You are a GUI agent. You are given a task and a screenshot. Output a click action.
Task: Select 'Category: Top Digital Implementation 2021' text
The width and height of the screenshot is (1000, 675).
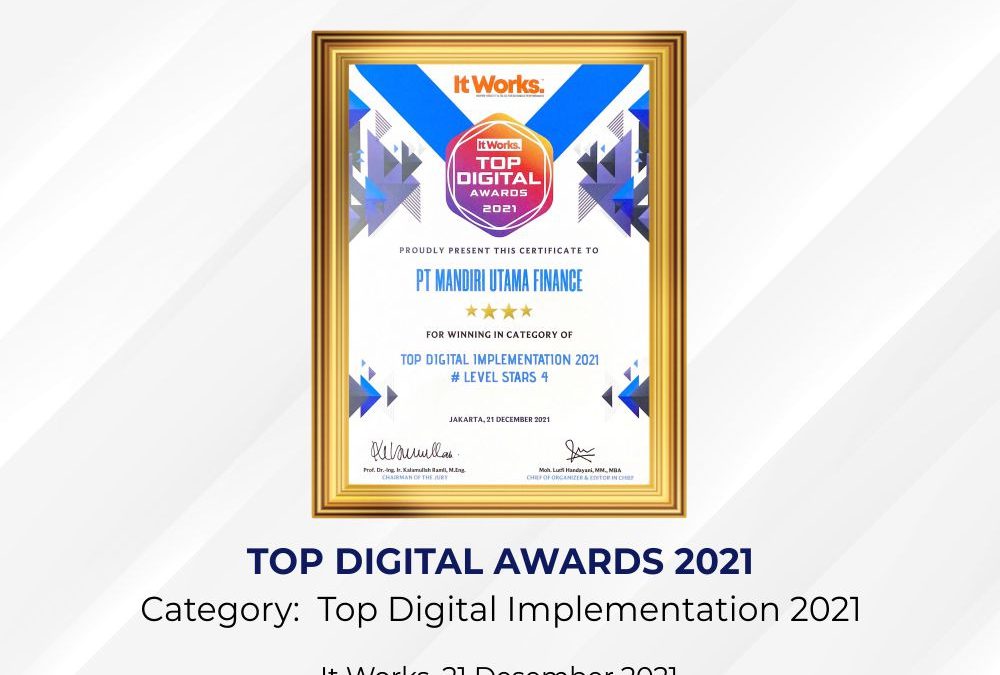(501, 609)
